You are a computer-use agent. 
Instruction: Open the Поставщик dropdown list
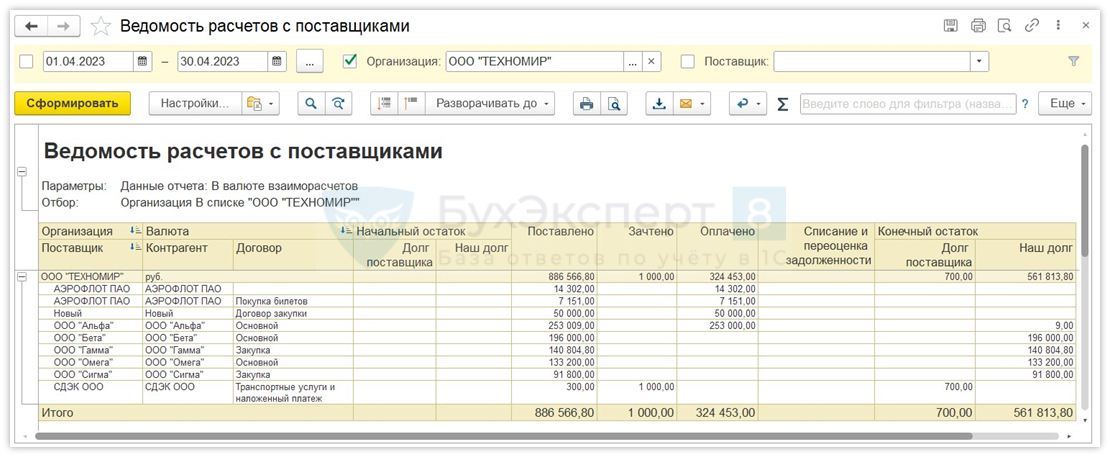(x=978, y=61)
